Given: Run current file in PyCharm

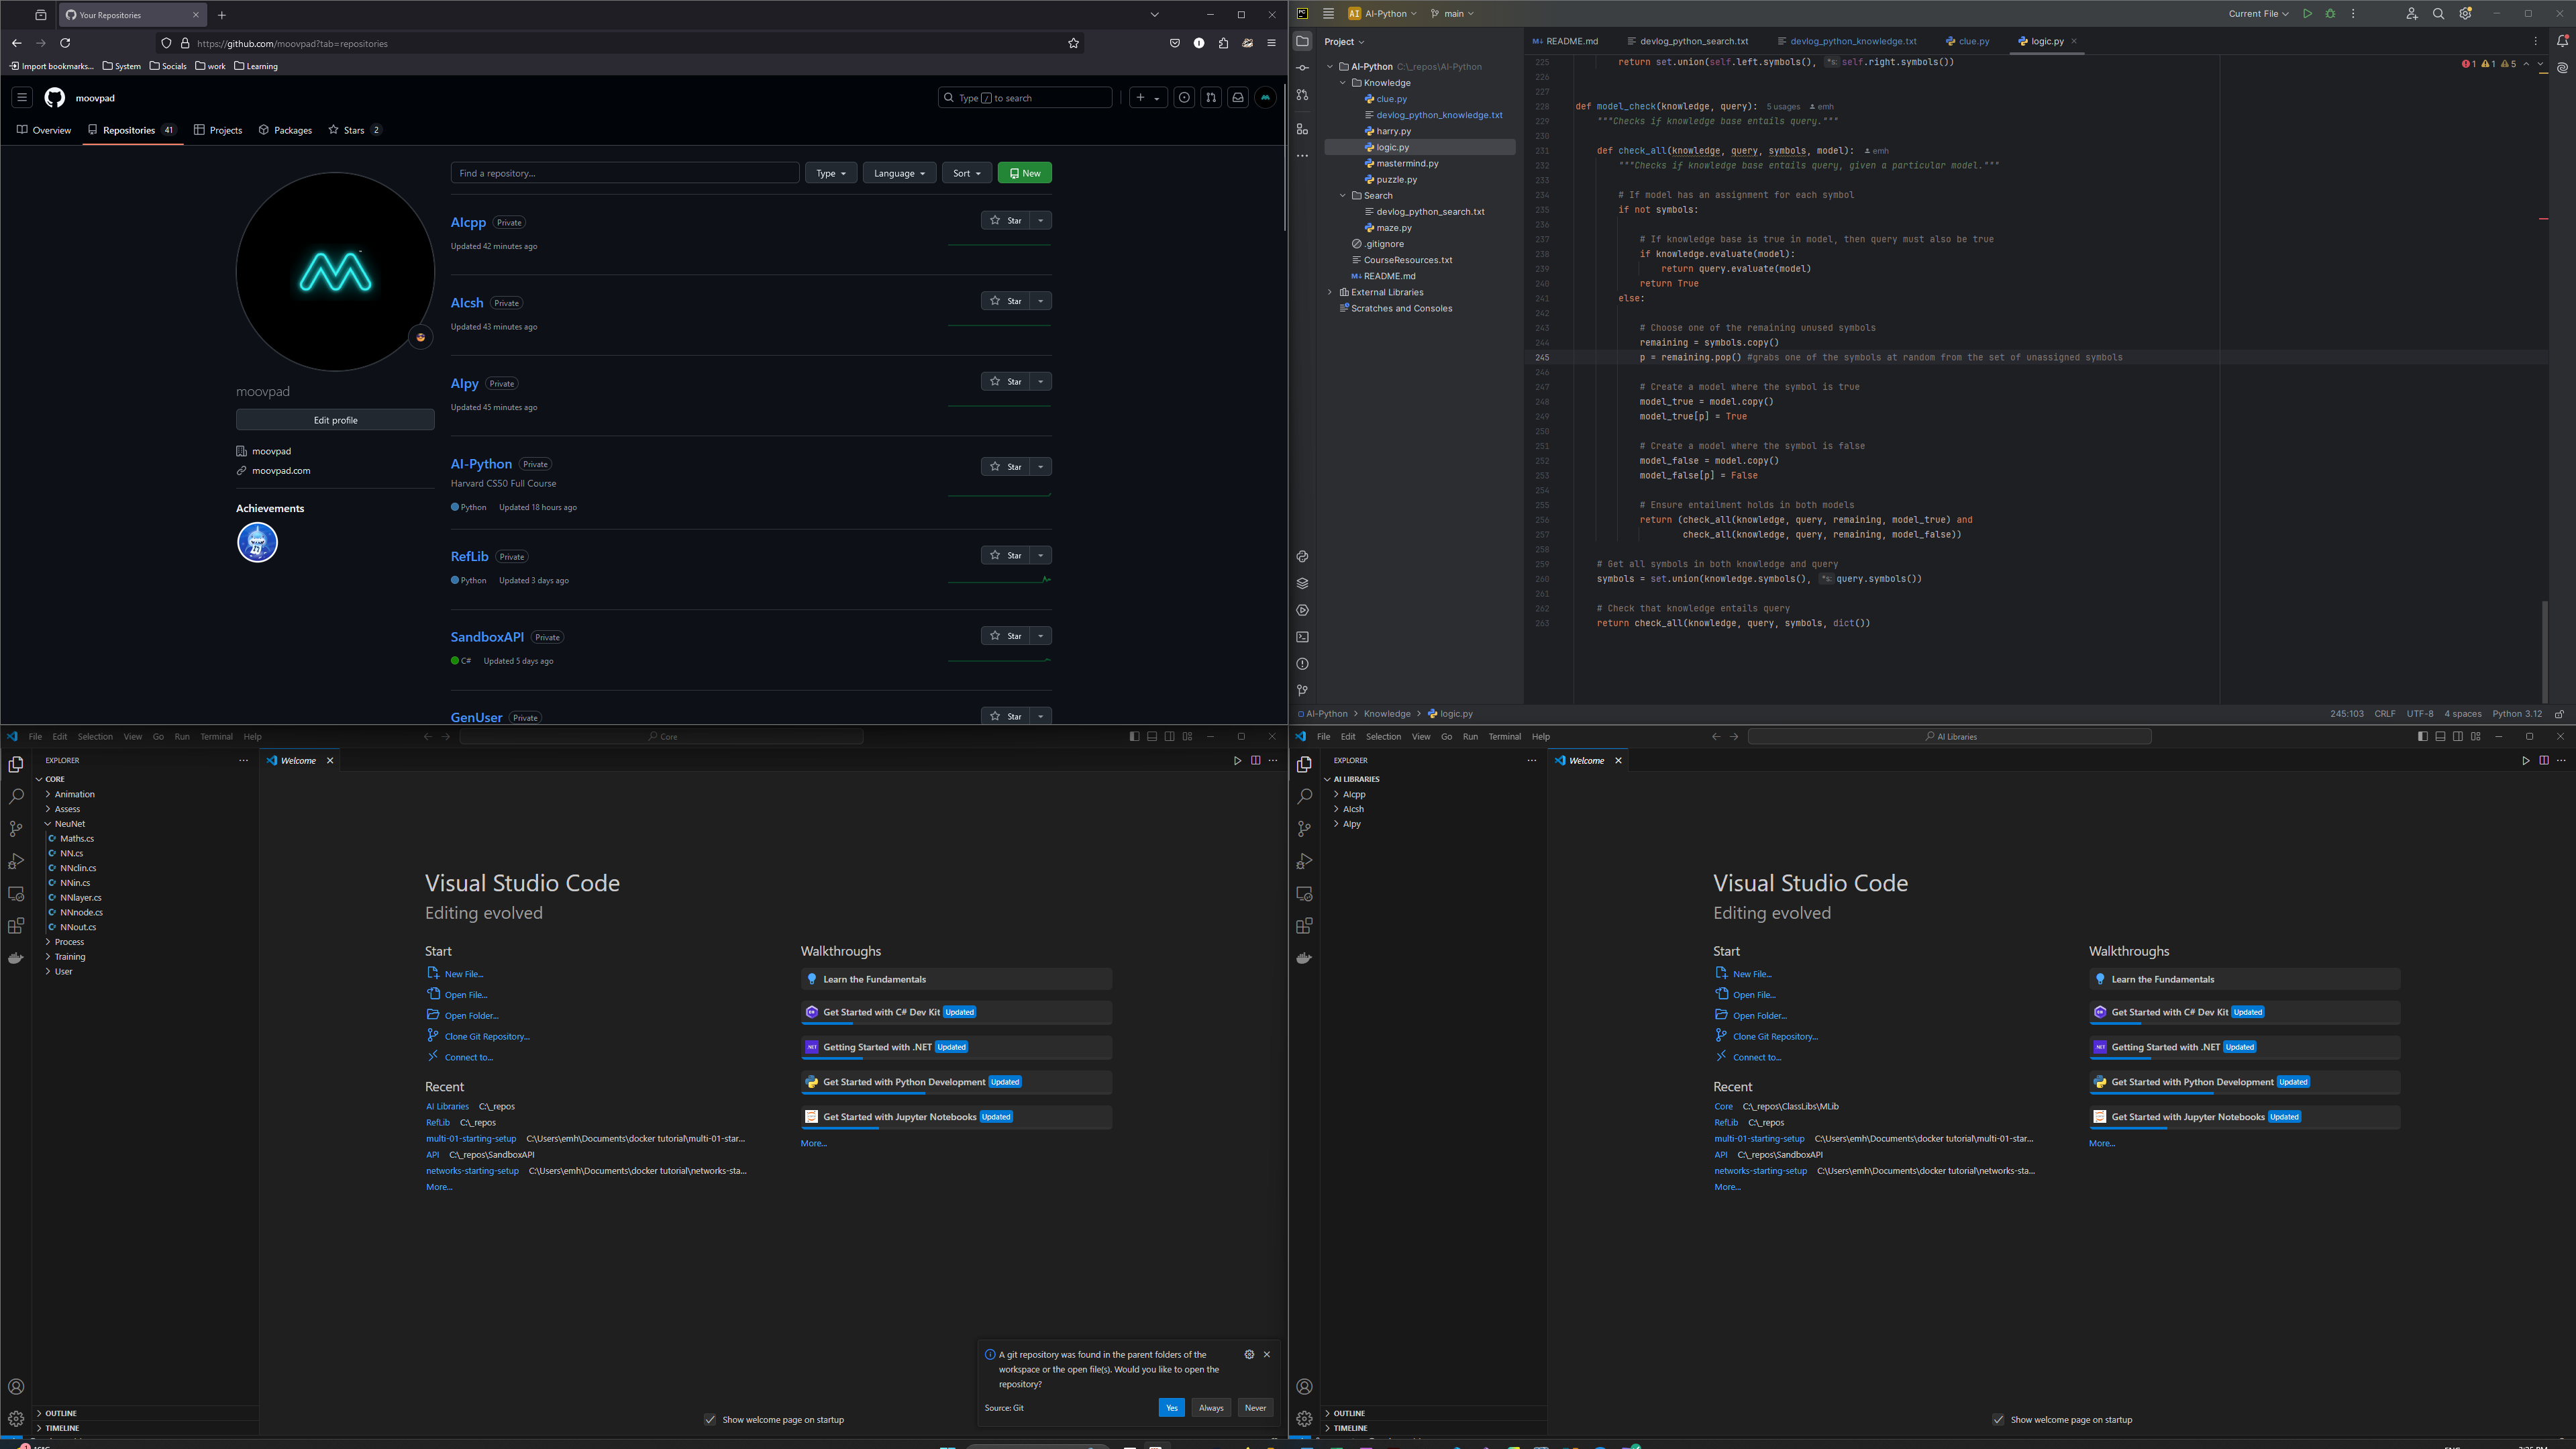Looking at the screenshot, I should pyautogui.click(x=2307, y=14).
